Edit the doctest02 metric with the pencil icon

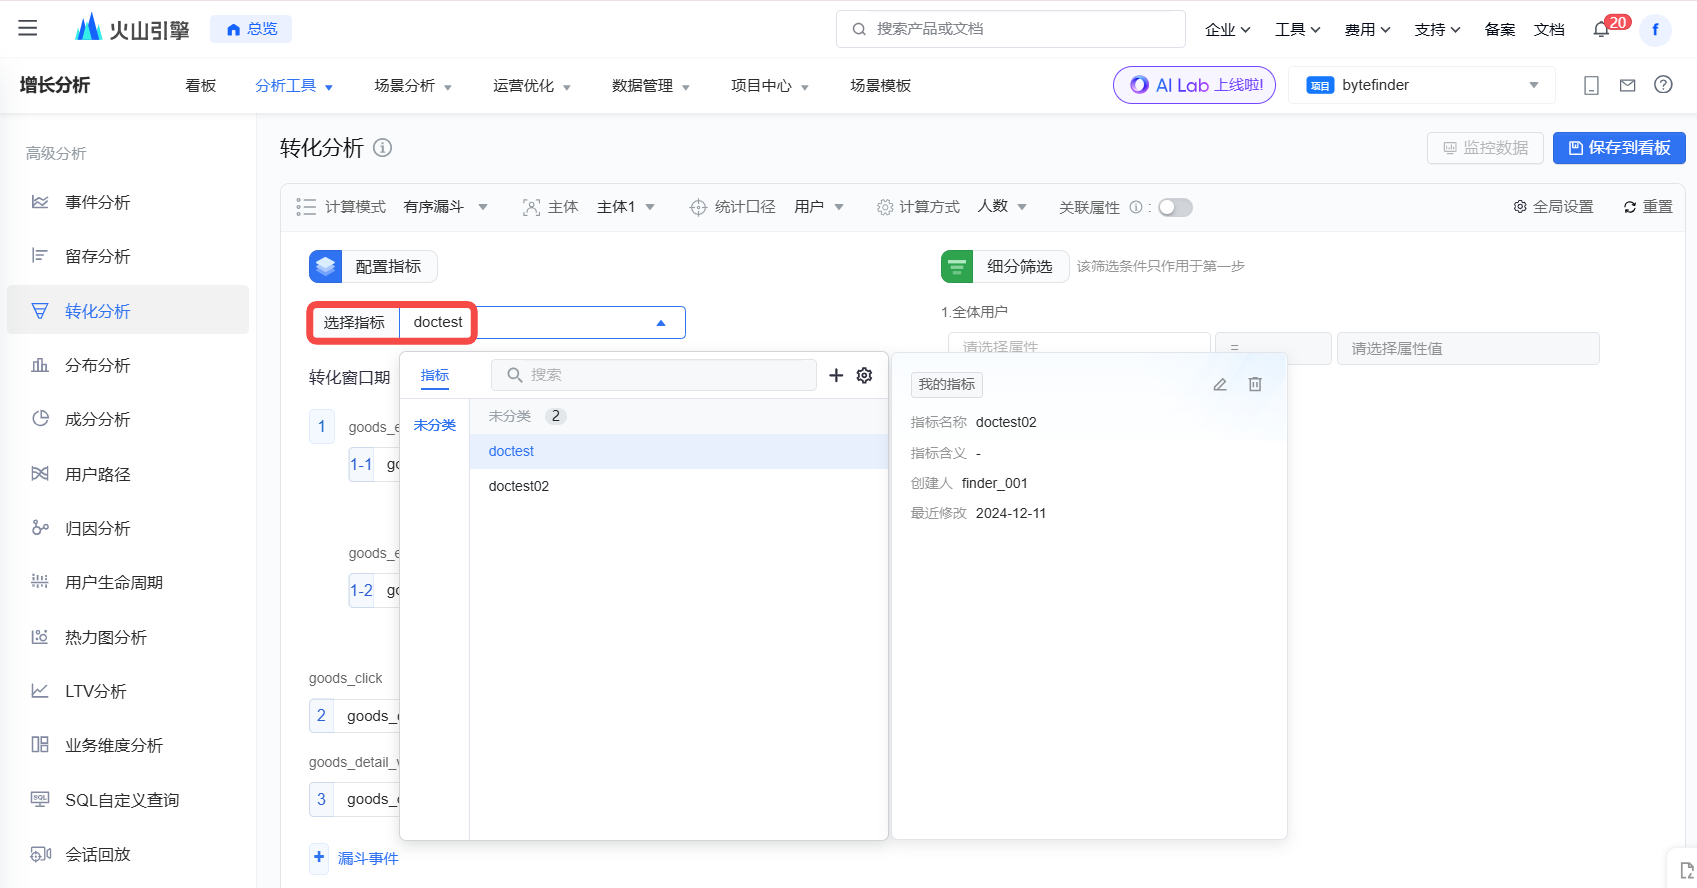click(1220, 384)
